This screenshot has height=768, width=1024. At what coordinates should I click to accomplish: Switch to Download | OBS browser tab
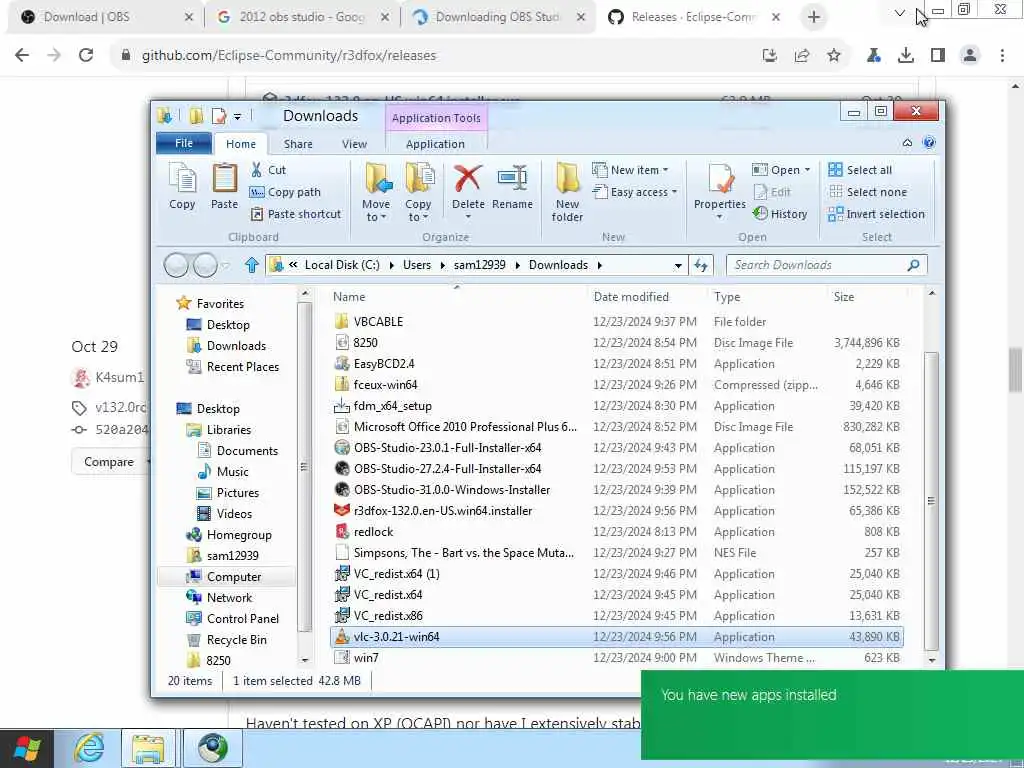104,17
